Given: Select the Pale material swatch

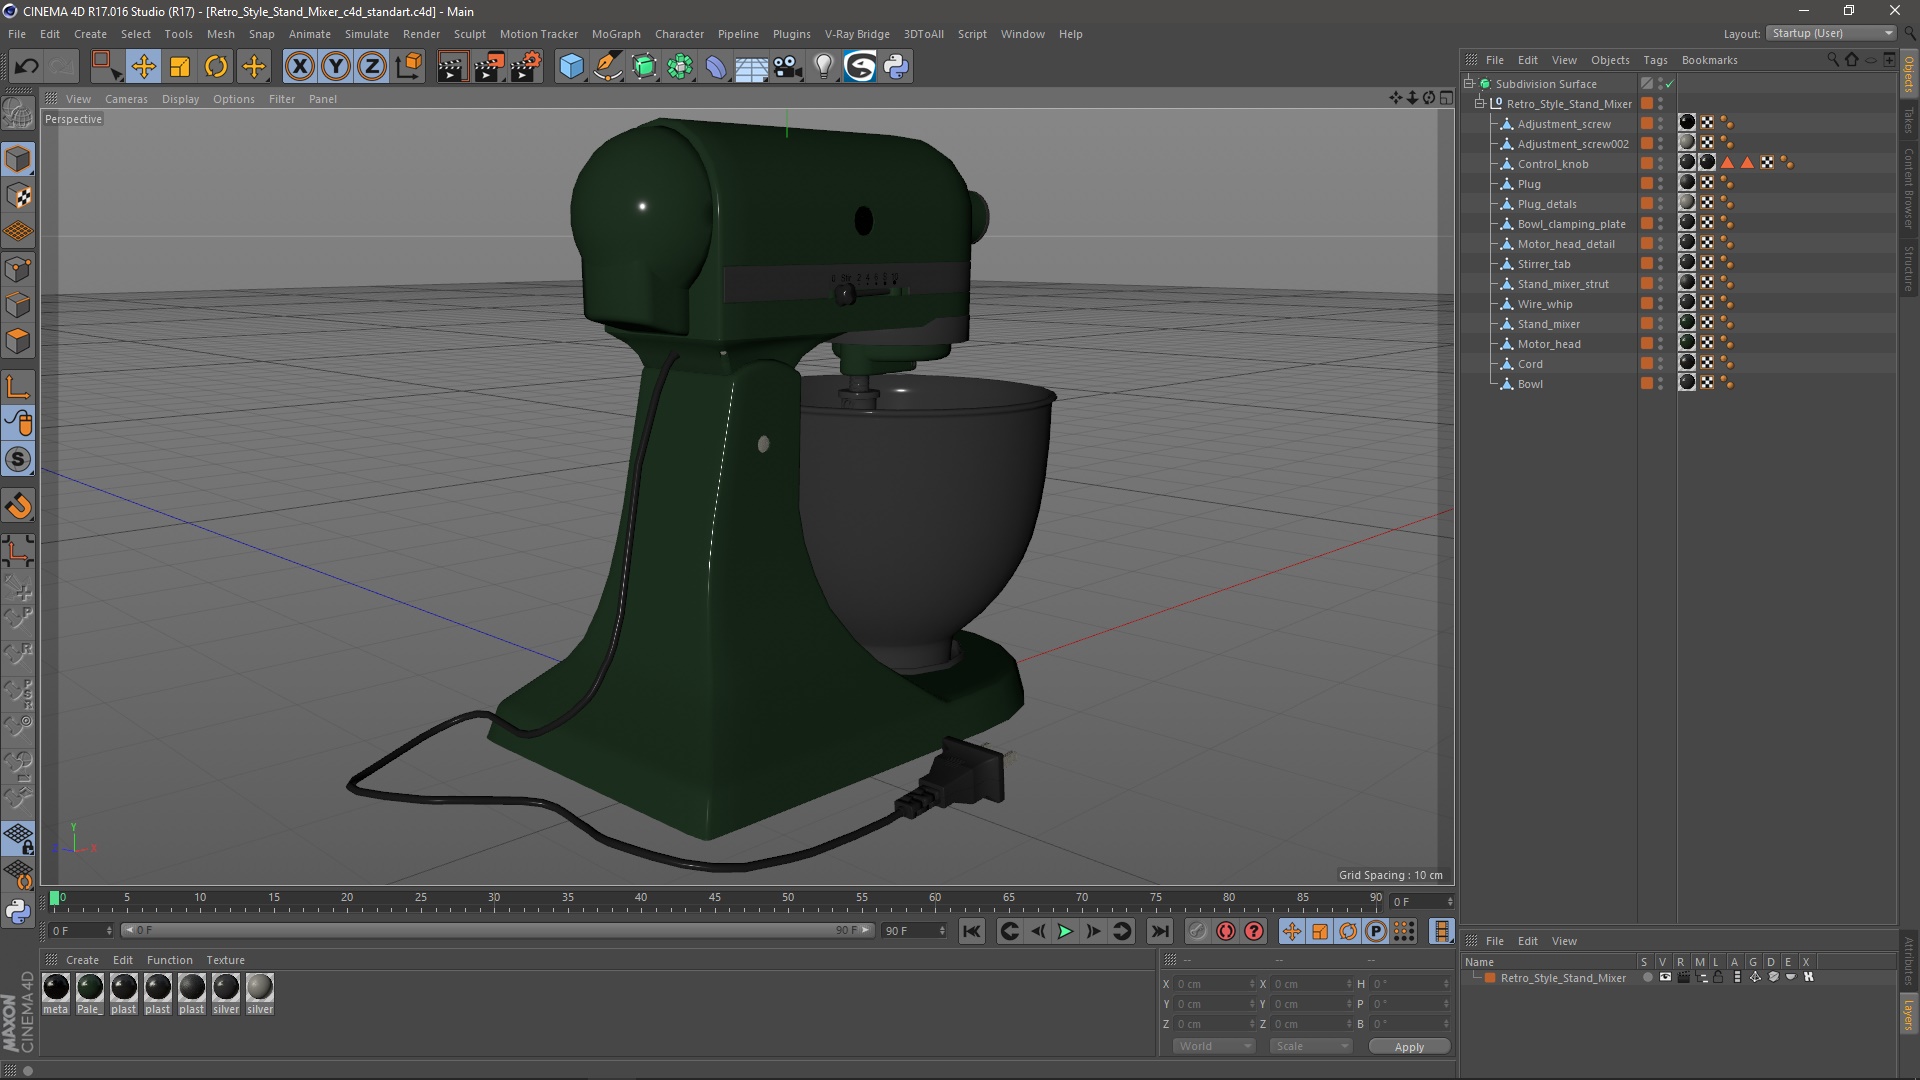Looking at the screenshot, I should (x=90, y=988).
